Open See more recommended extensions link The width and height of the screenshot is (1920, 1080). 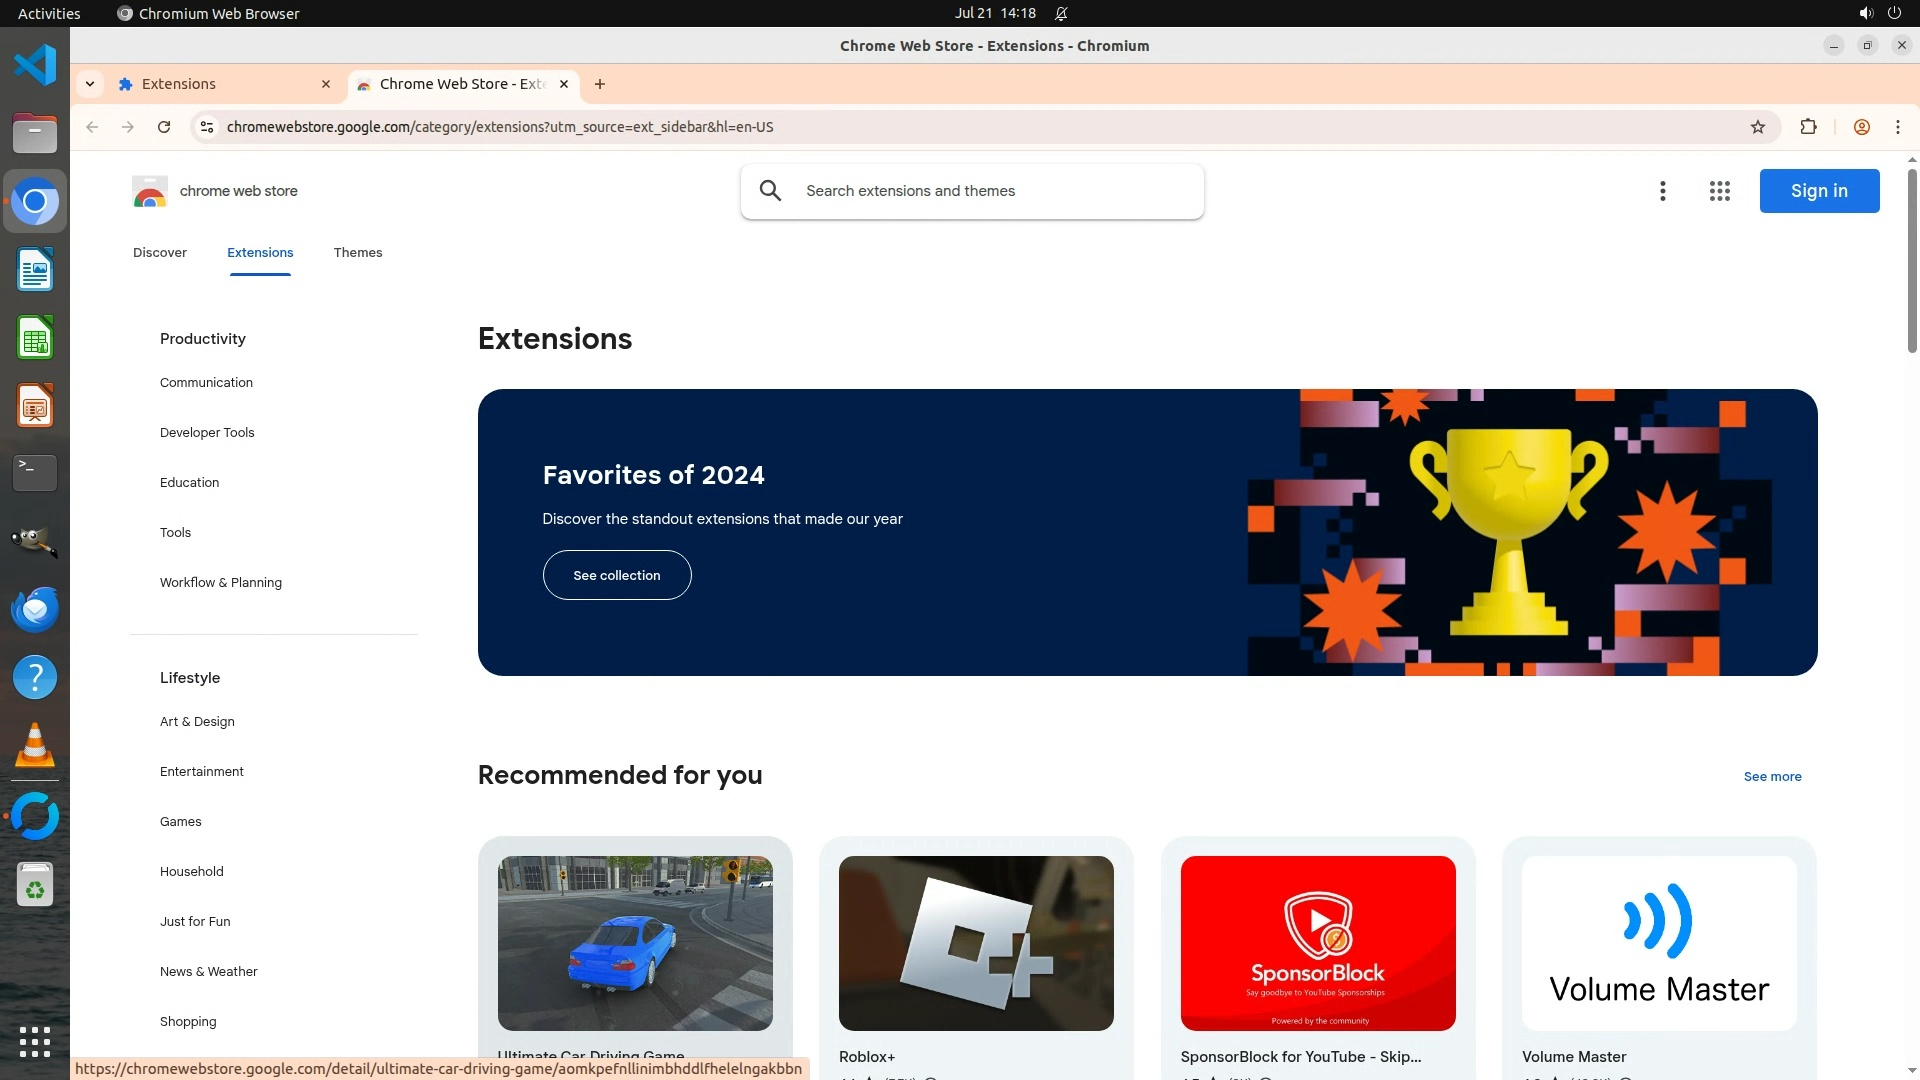pyautogui.click(x=1772, y=776)
